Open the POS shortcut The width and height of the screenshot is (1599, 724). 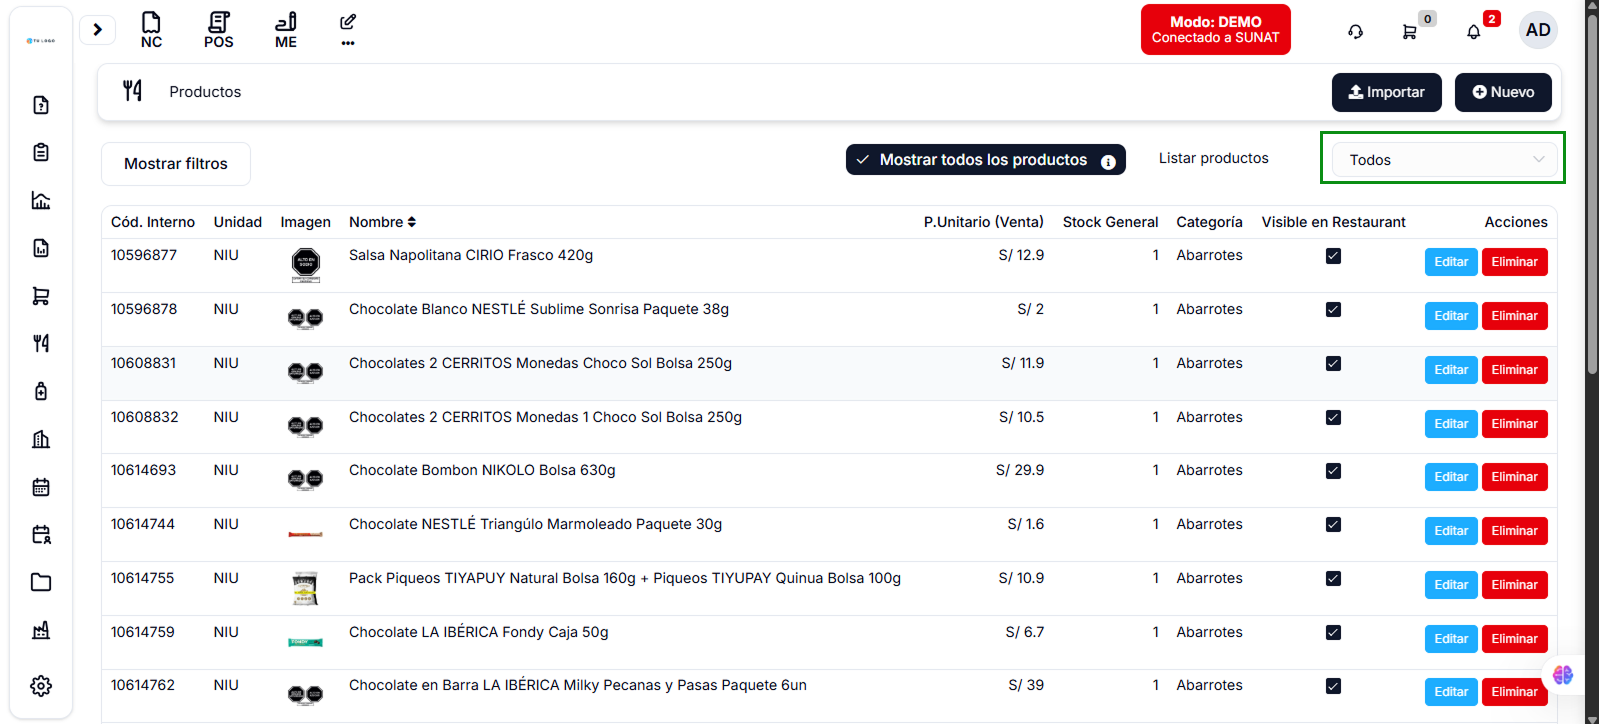(x=218, y=30)
